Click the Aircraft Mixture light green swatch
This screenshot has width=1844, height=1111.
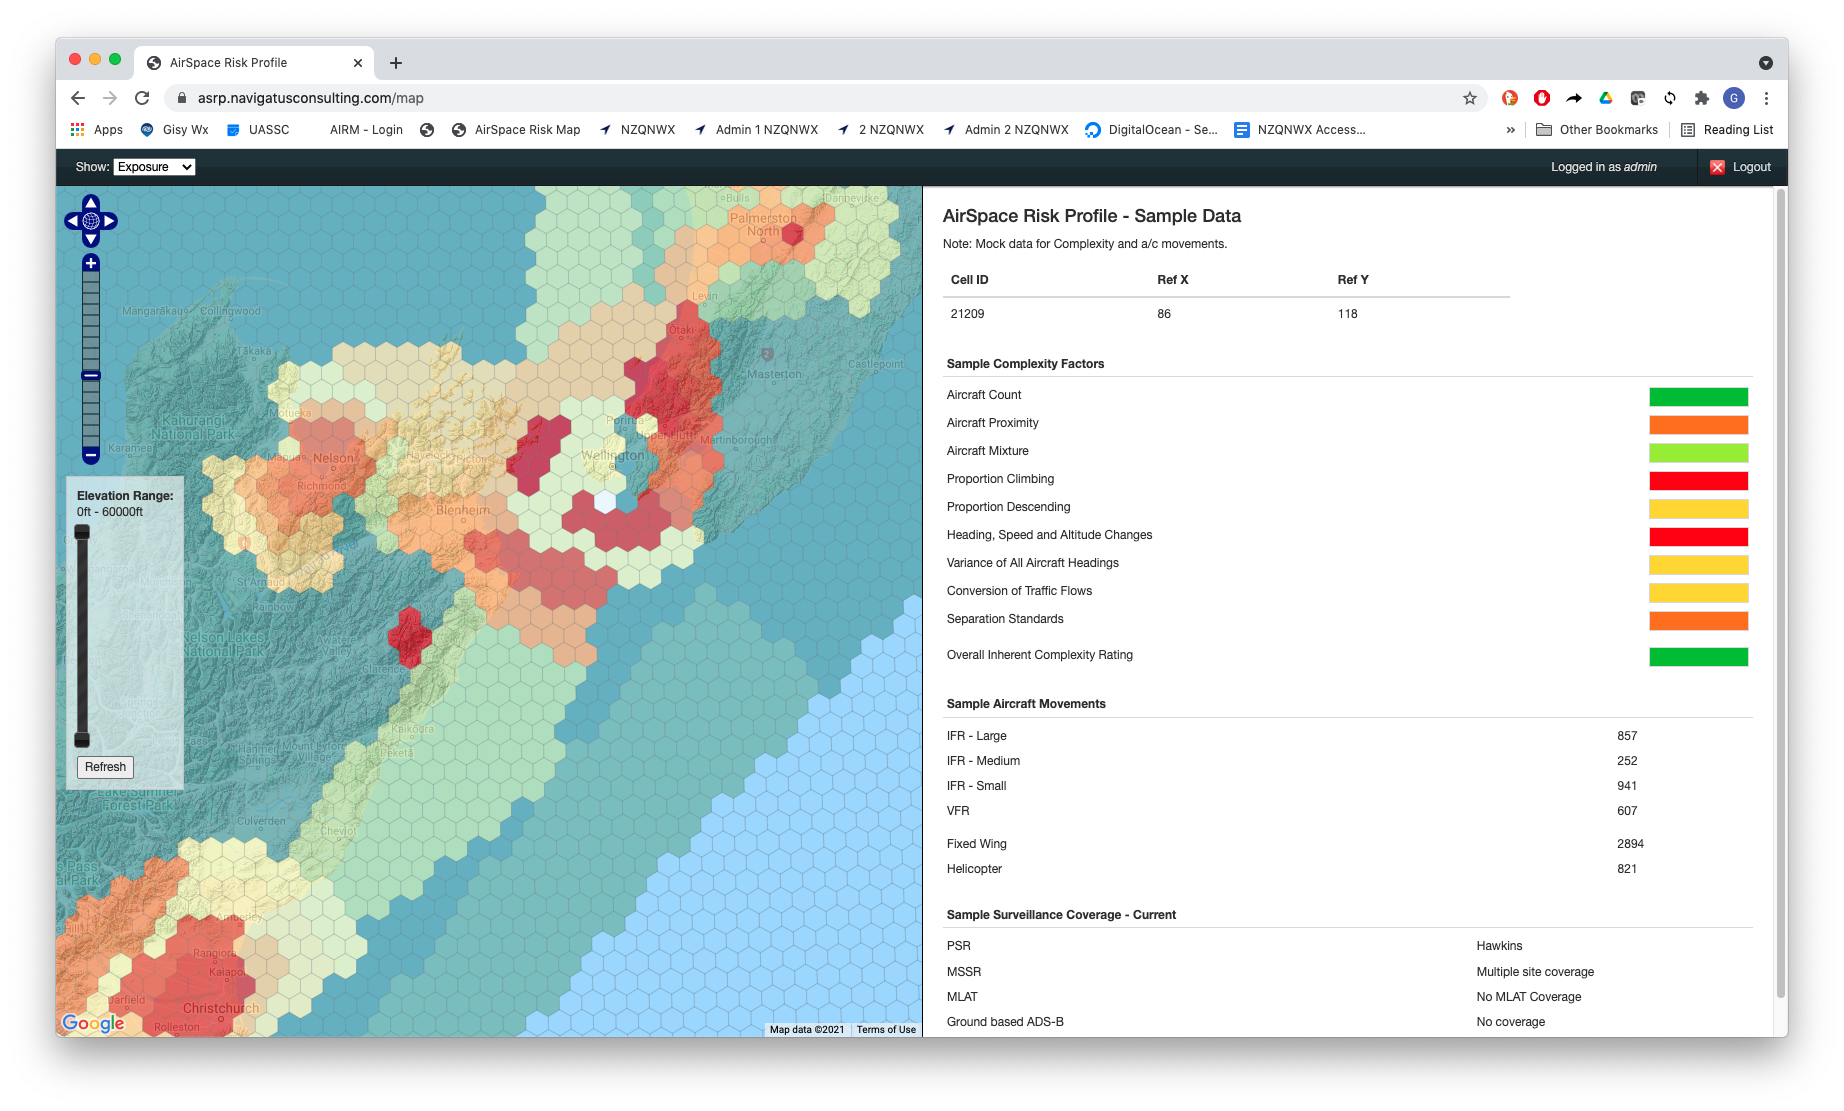pyautogui.click(x=1698, y=453)
